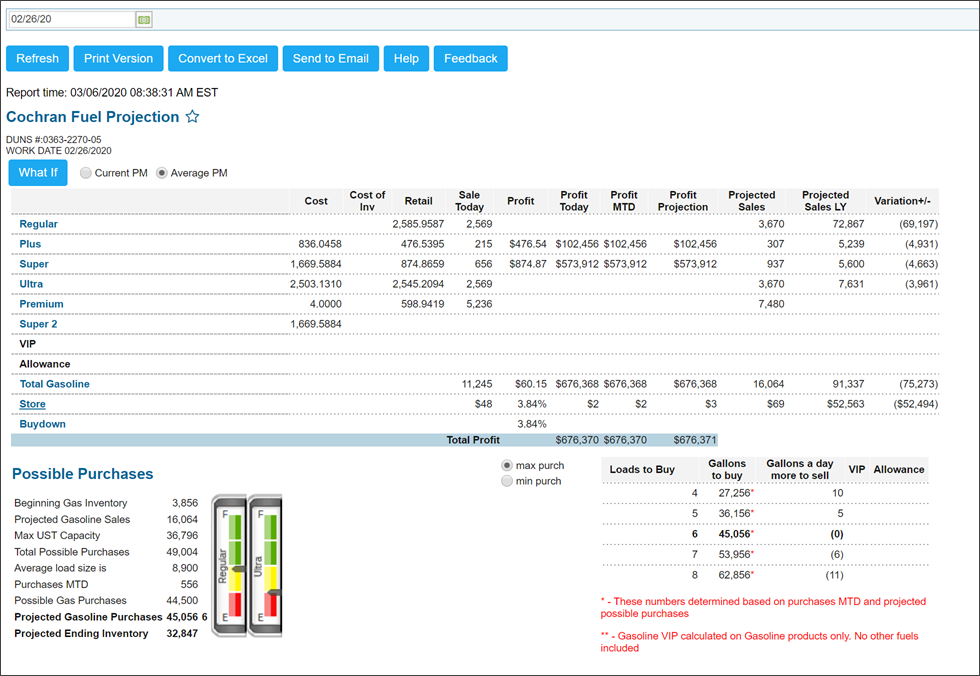Select the Average PM radio button

[x=162, y=173]
